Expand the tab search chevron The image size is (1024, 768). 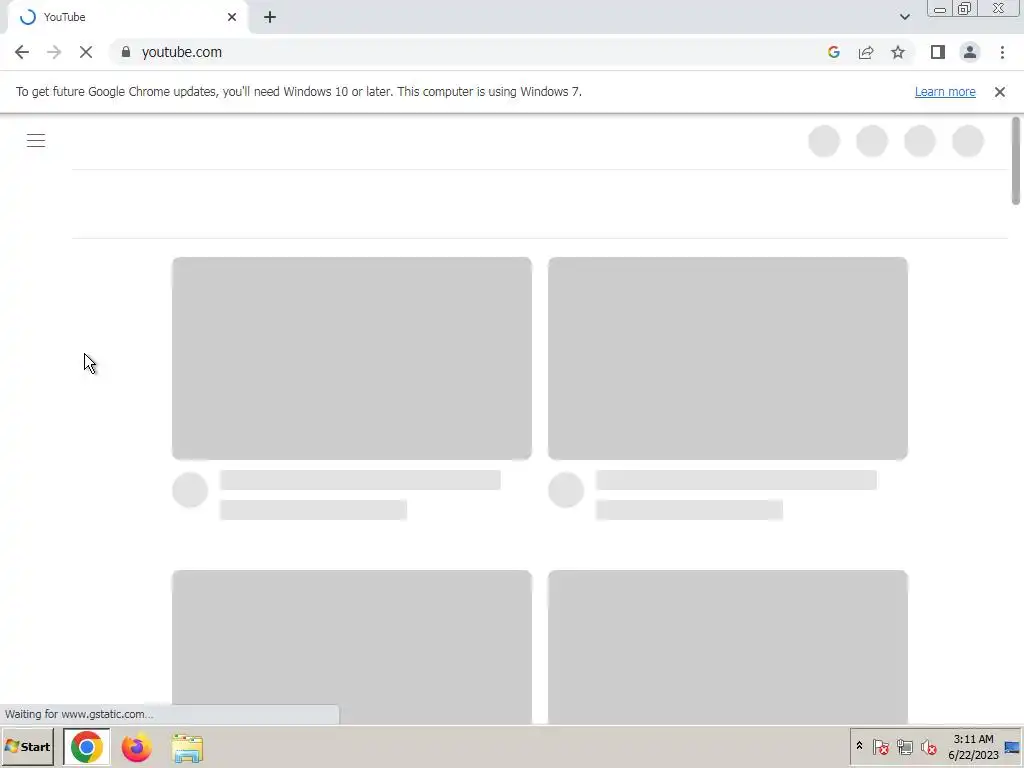904,17
